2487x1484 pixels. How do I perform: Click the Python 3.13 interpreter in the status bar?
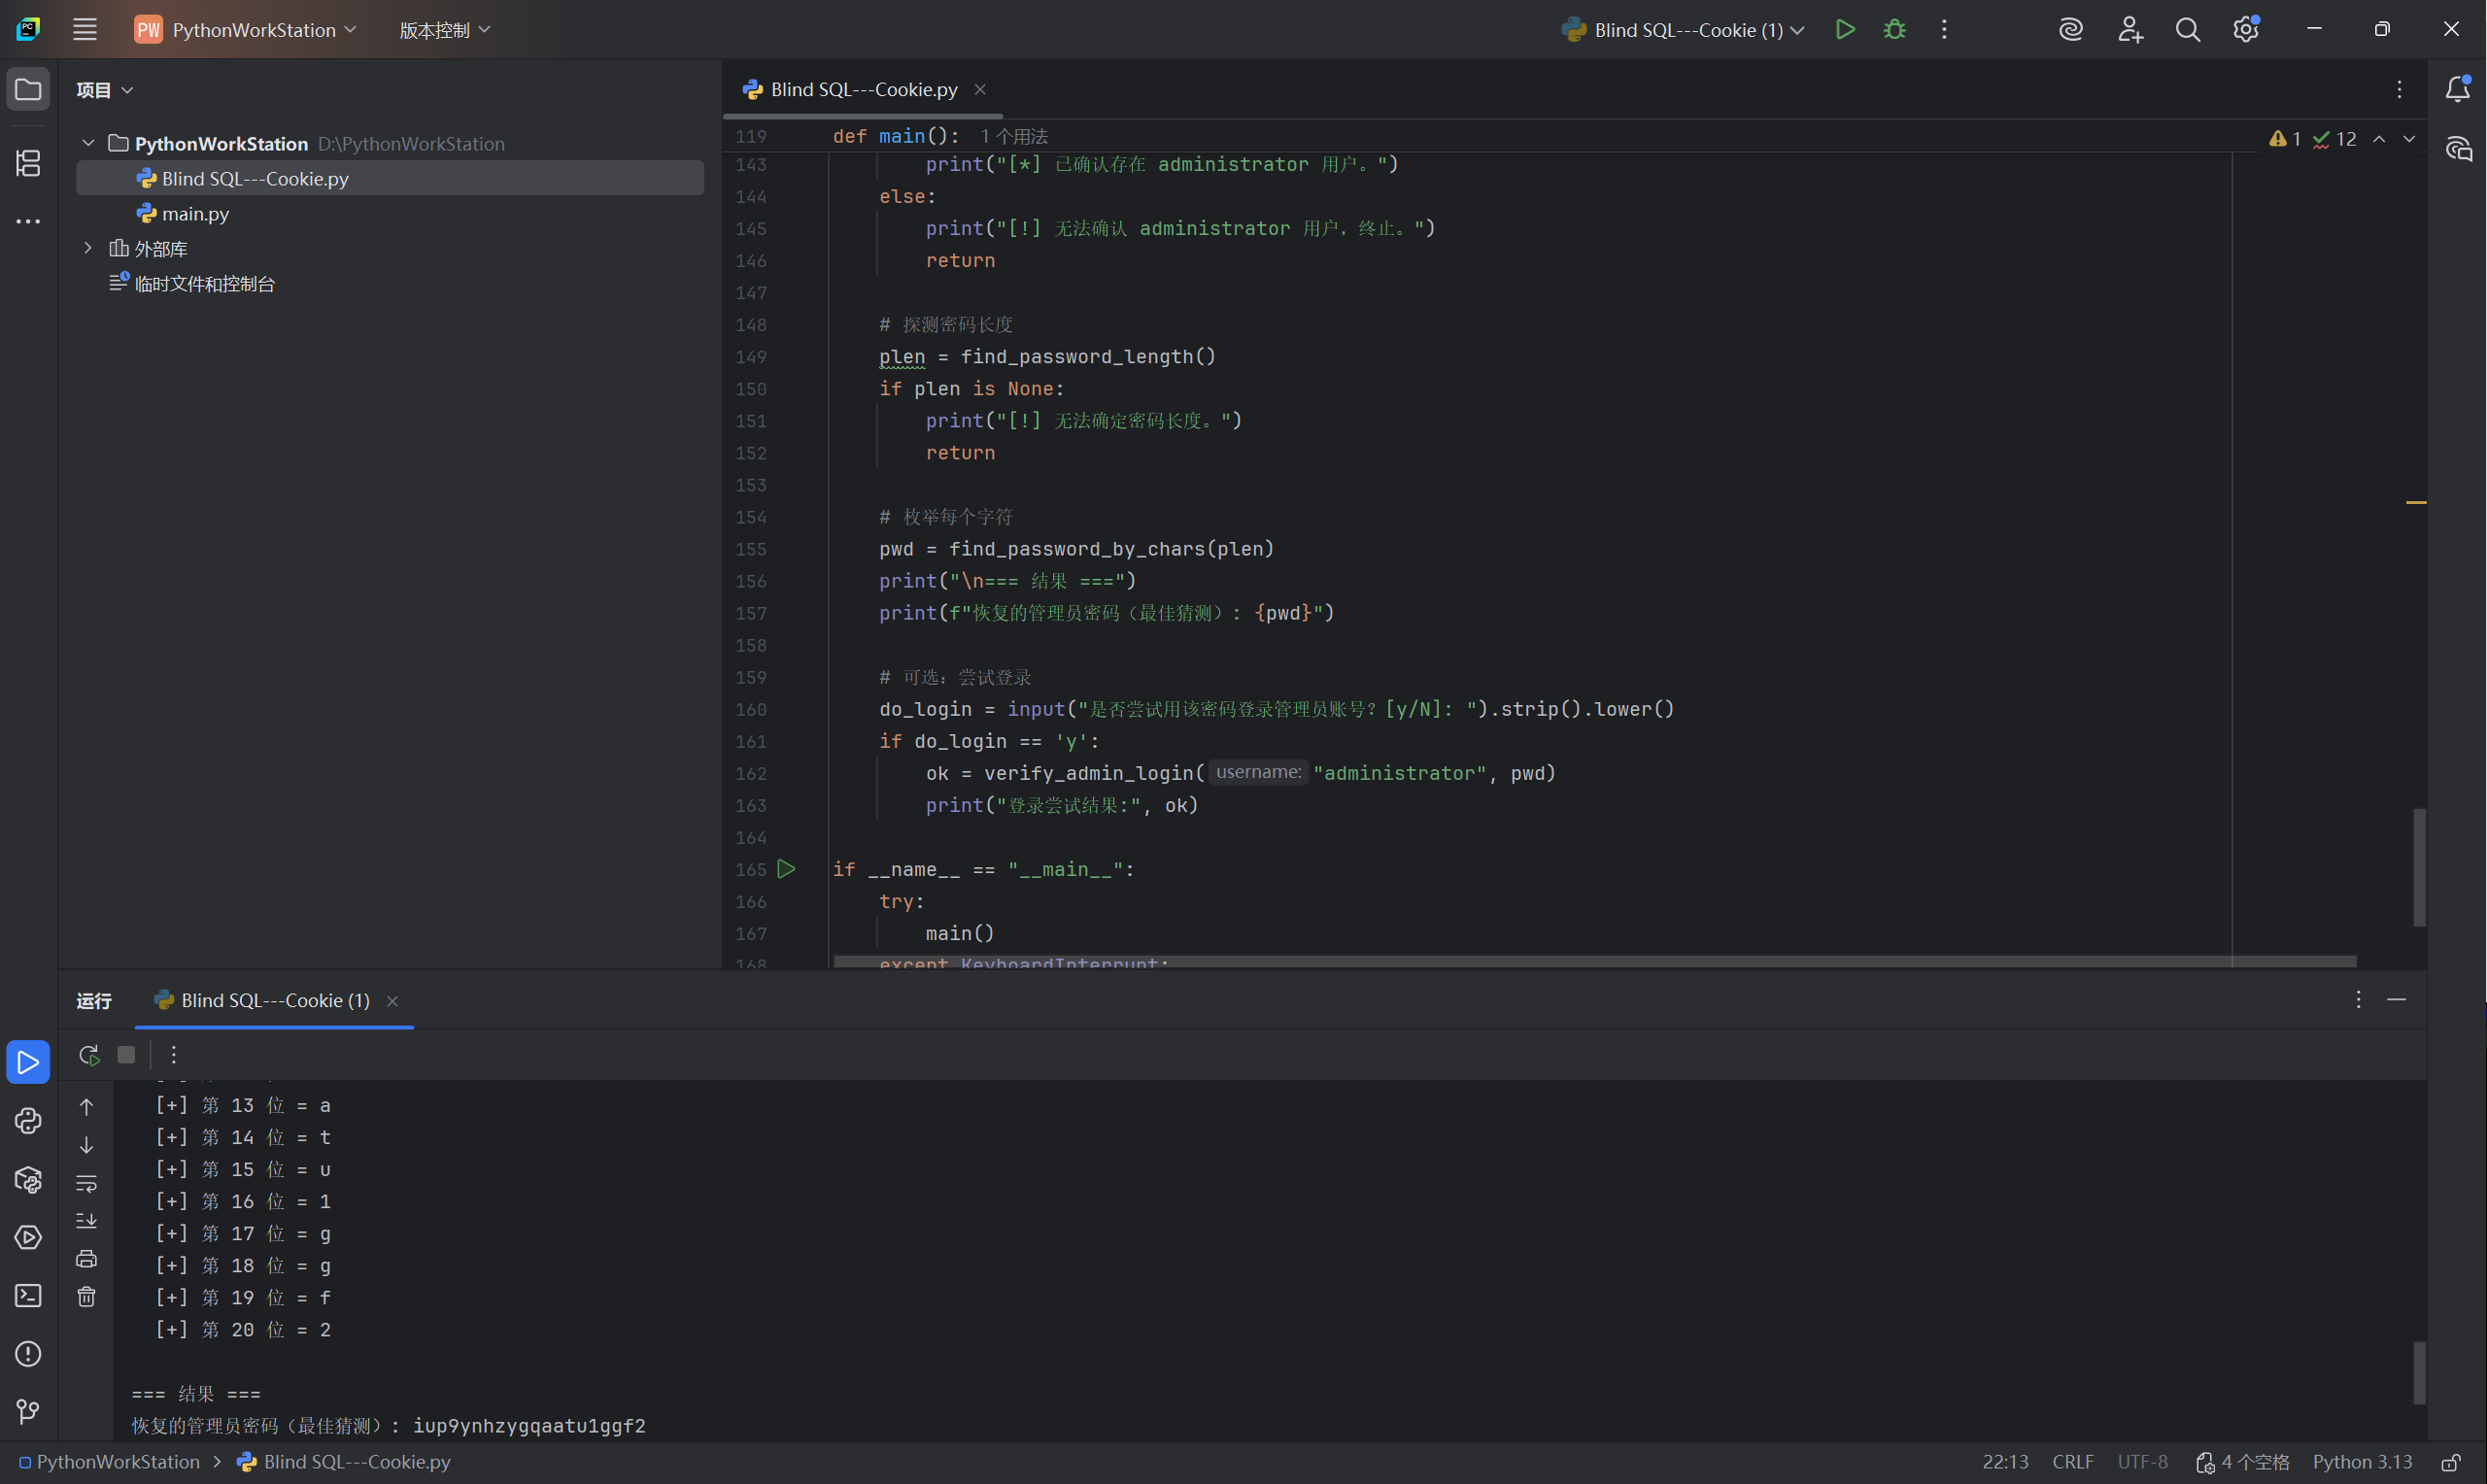2361,1462
